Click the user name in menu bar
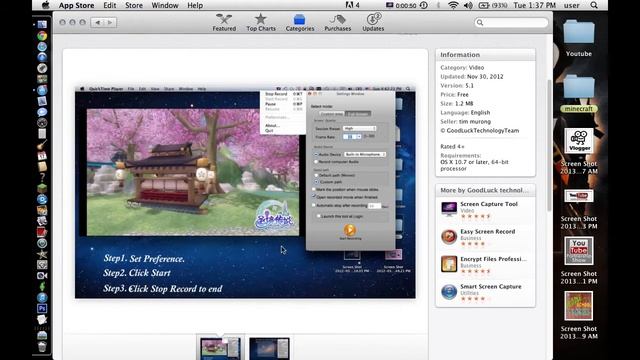640x360 pixels. point(571,5)
